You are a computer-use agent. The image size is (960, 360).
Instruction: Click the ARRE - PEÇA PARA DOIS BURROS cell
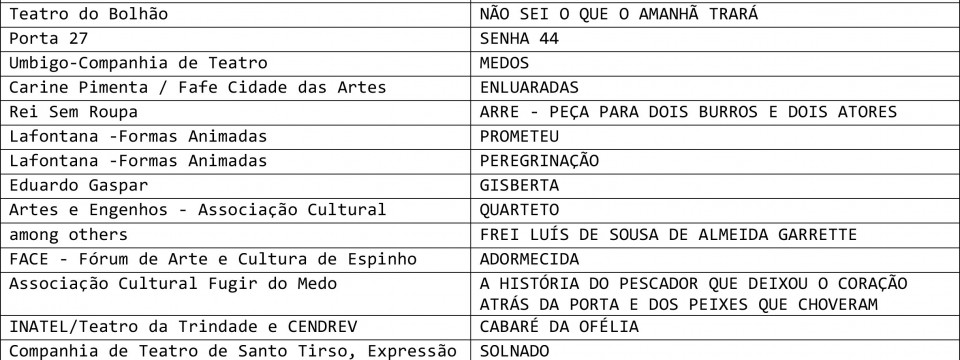(715, 112)
